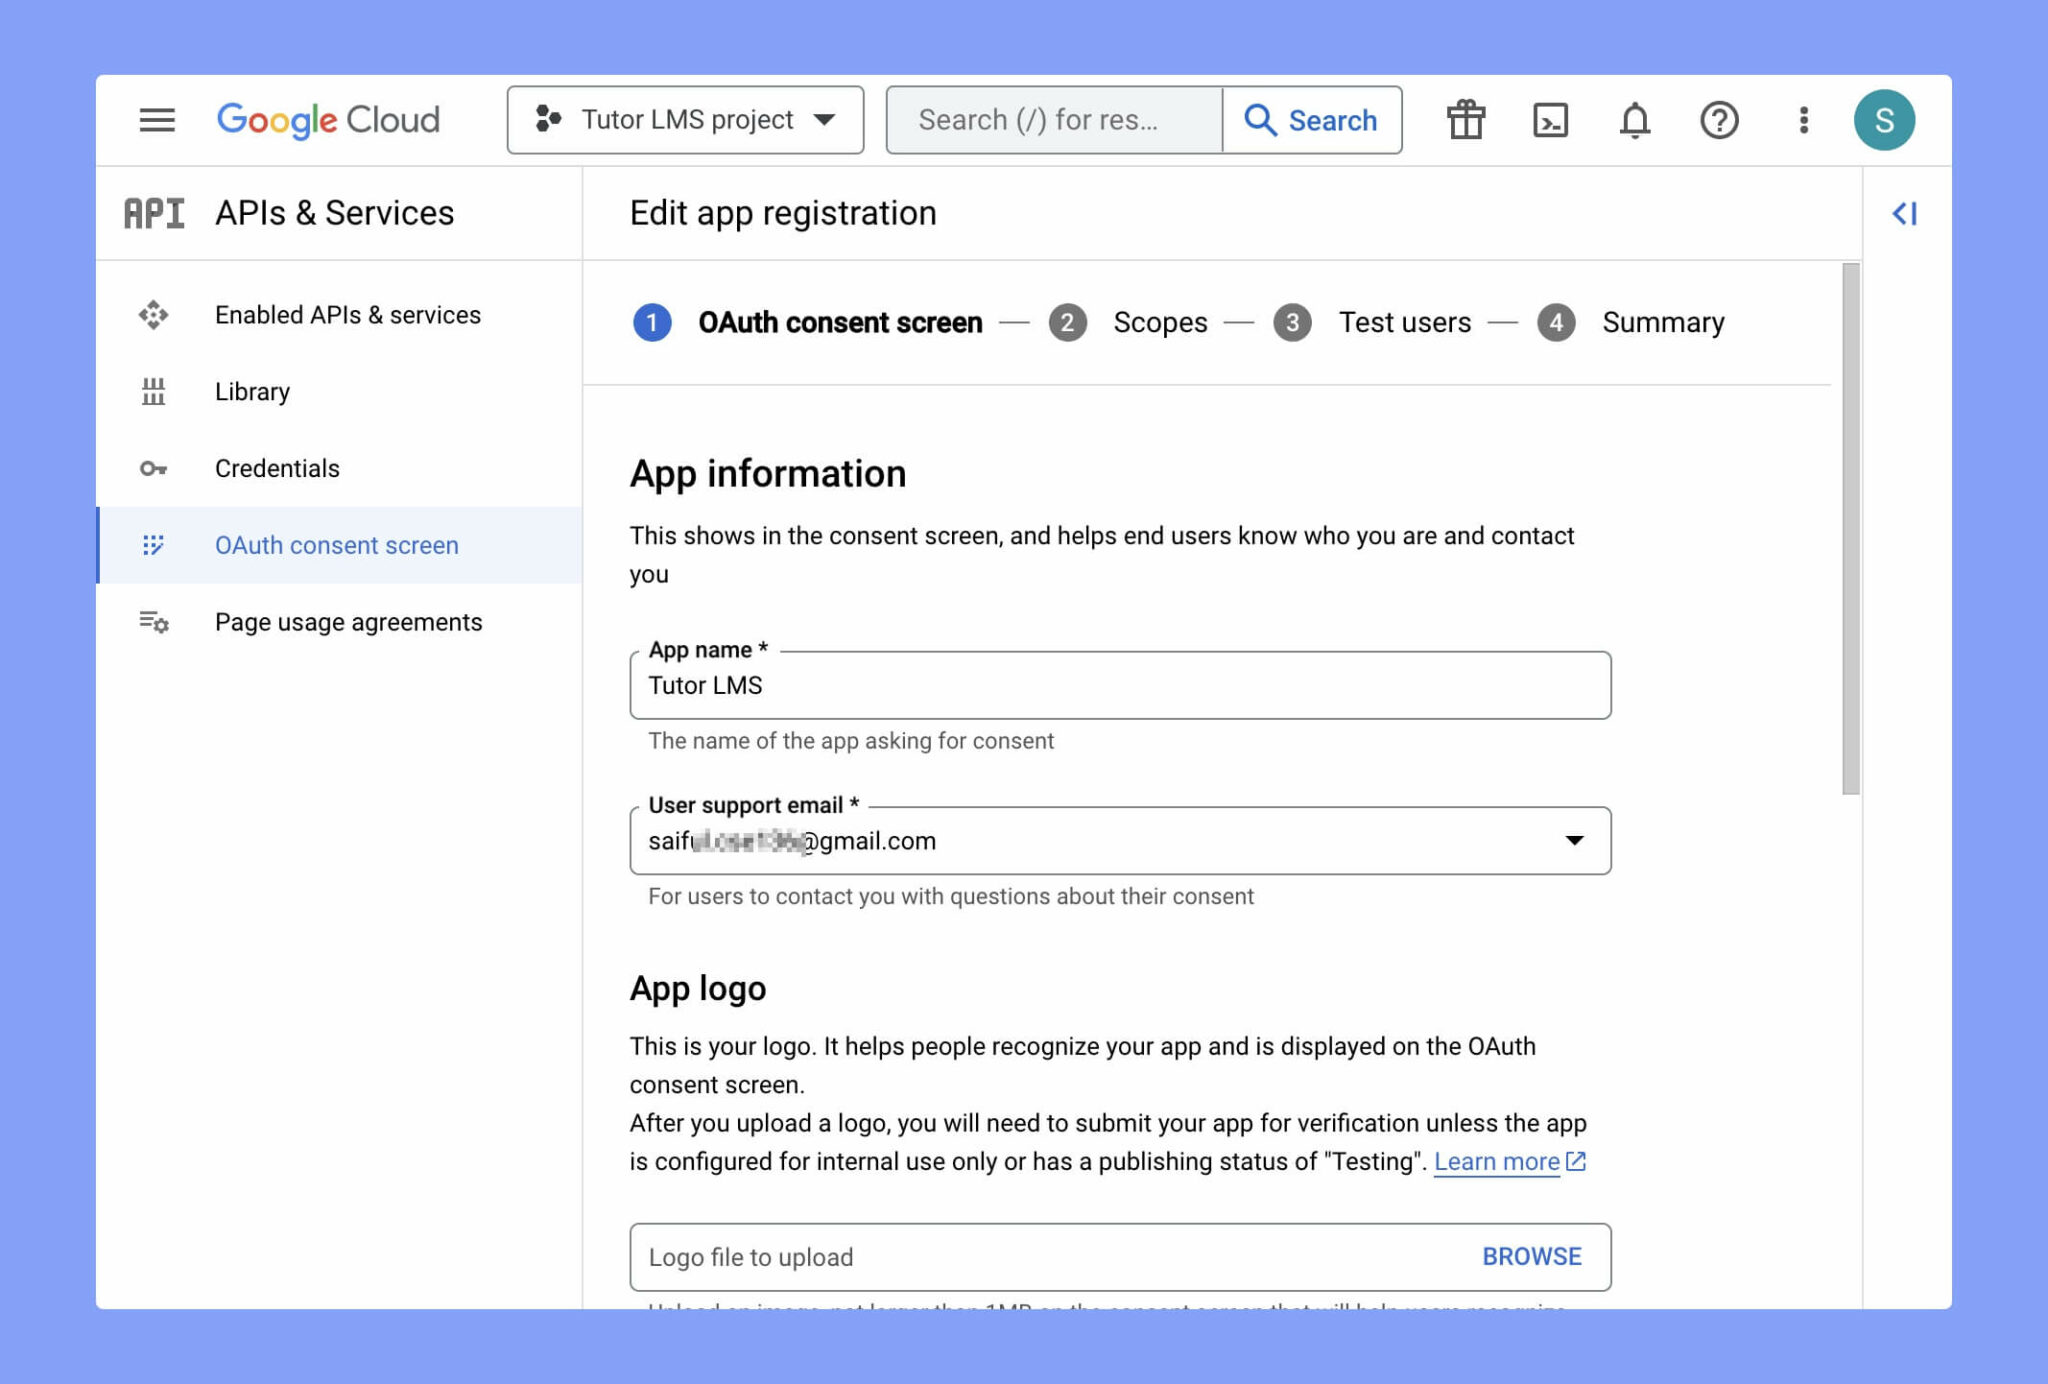Select Enabled APIs & services in sidebar
This screenshot has width=2048, height=1384.
346,314
